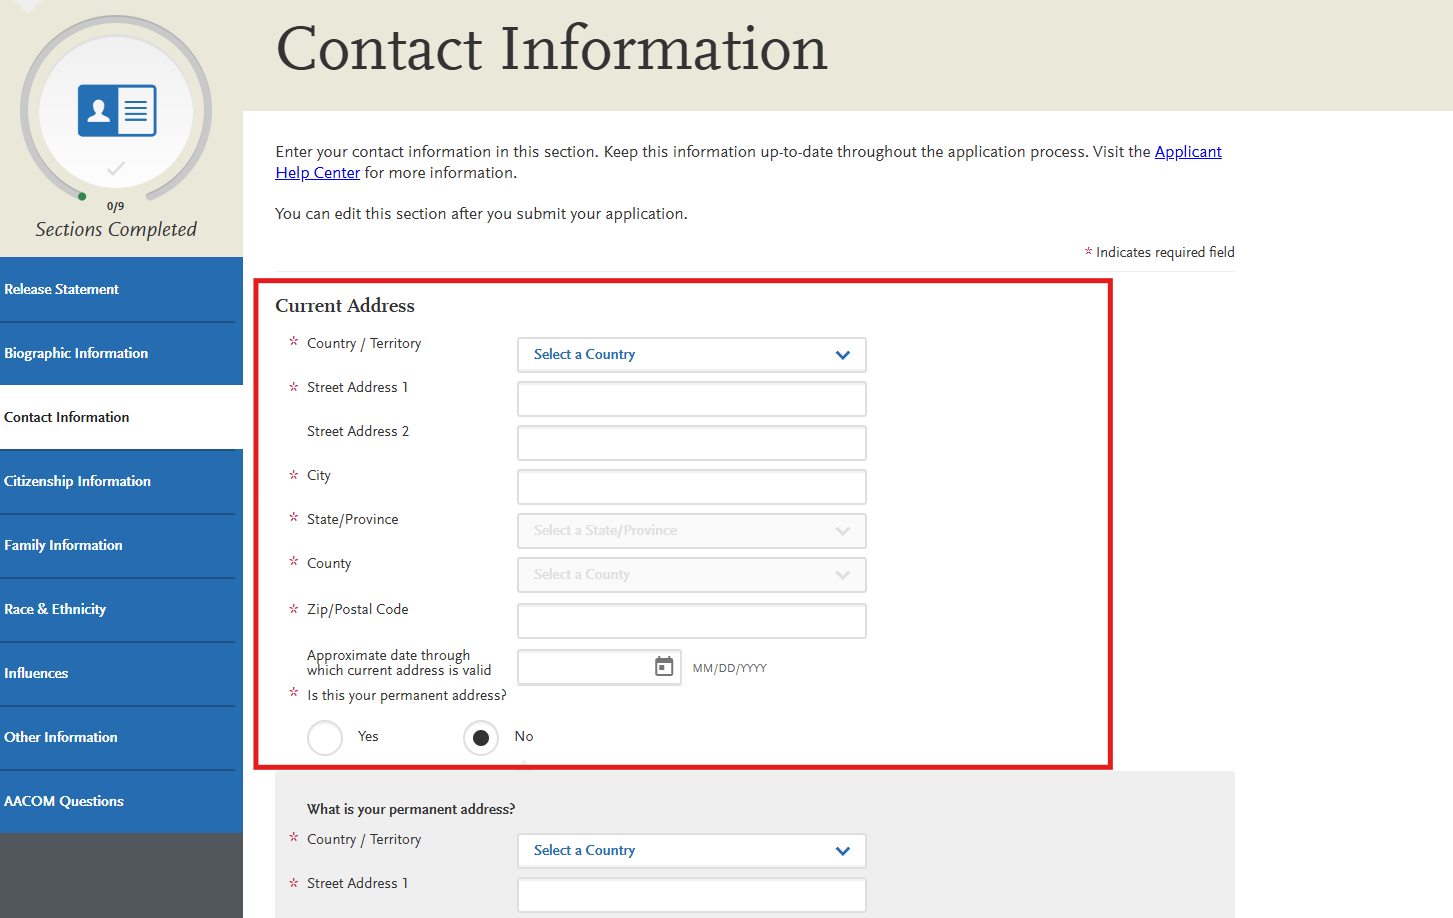Click the Street Address 1 input field
This screenshot has width=1453, height=918.
[x=691, y=398]
